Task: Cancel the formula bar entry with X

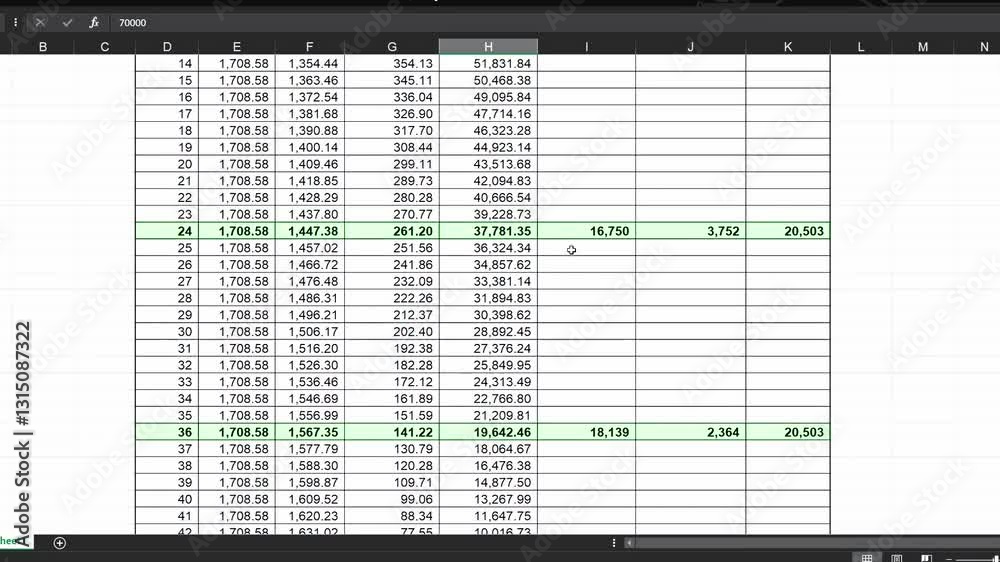Action: click(x=40, y=23)
